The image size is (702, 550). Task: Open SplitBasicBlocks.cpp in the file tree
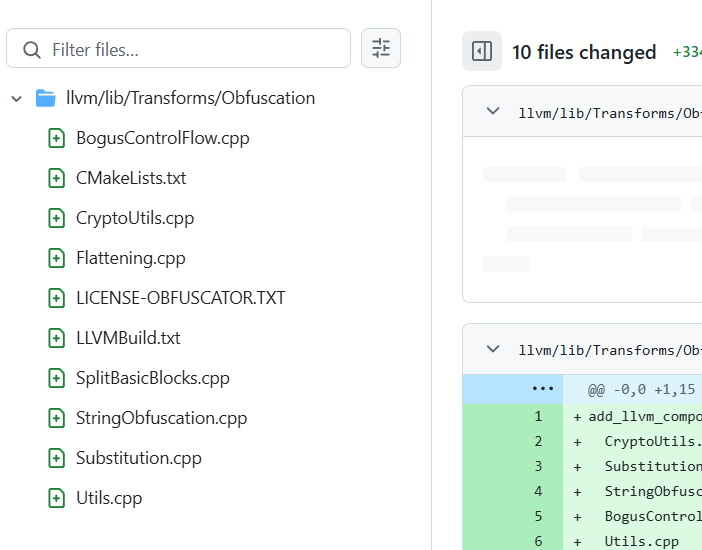point(153,378)
